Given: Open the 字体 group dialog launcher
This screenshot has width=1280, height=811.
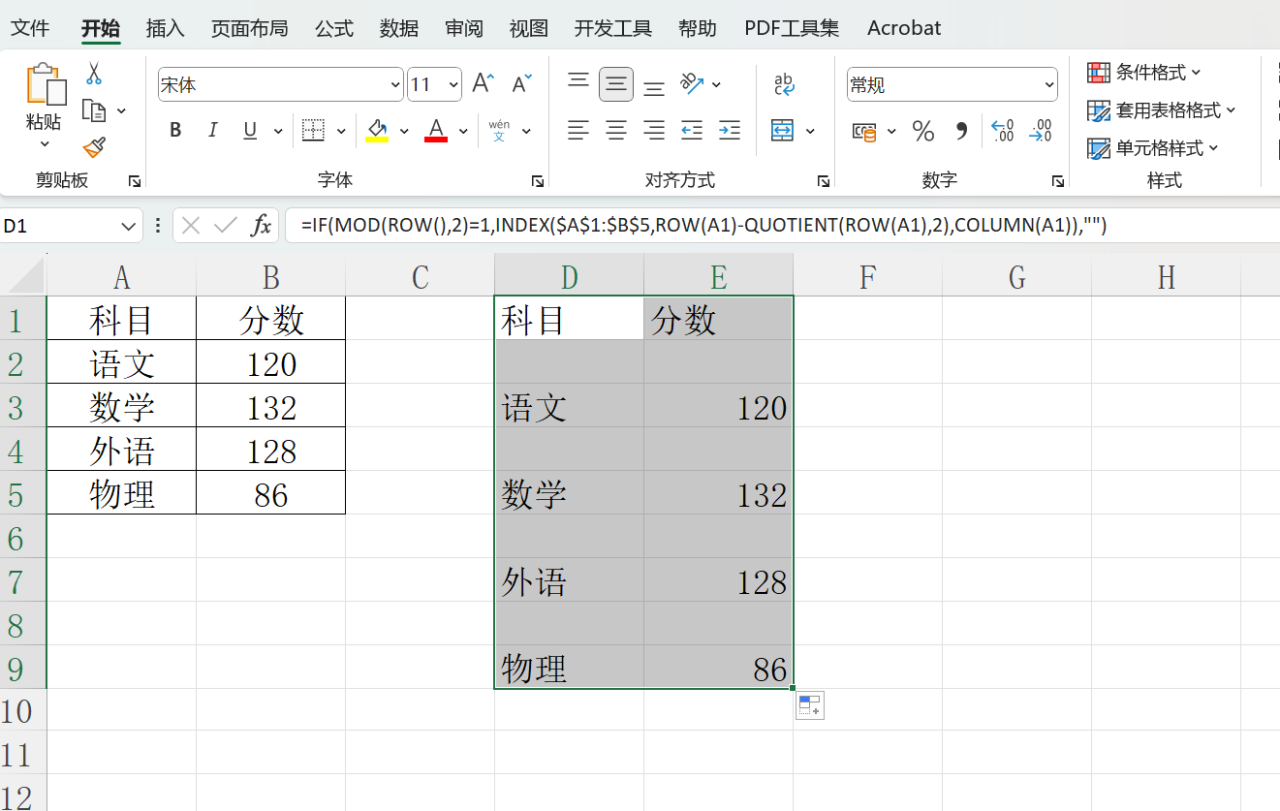Looking at the screenshot, I should click(x=537, y=181).
